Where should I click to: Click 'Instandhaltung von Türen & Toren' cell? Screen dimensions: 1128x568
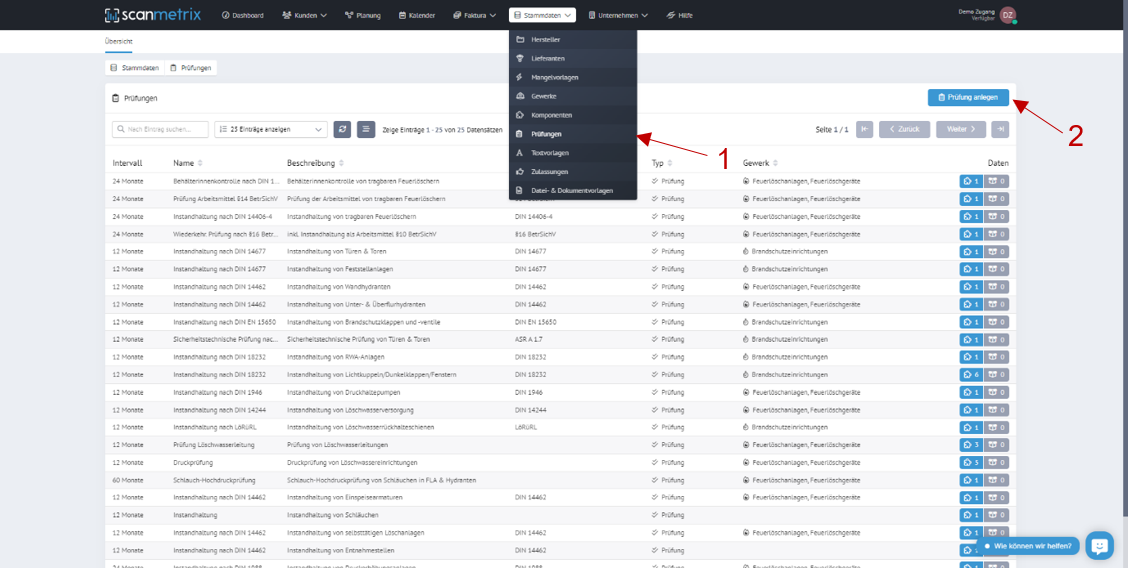click(x=337, y=252)
